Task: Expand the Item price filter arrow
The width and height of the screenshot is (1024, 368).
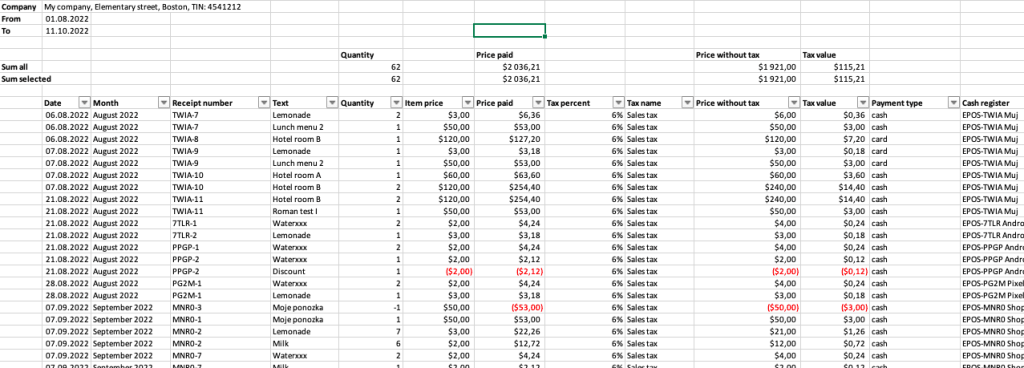Action: point(468,103)
